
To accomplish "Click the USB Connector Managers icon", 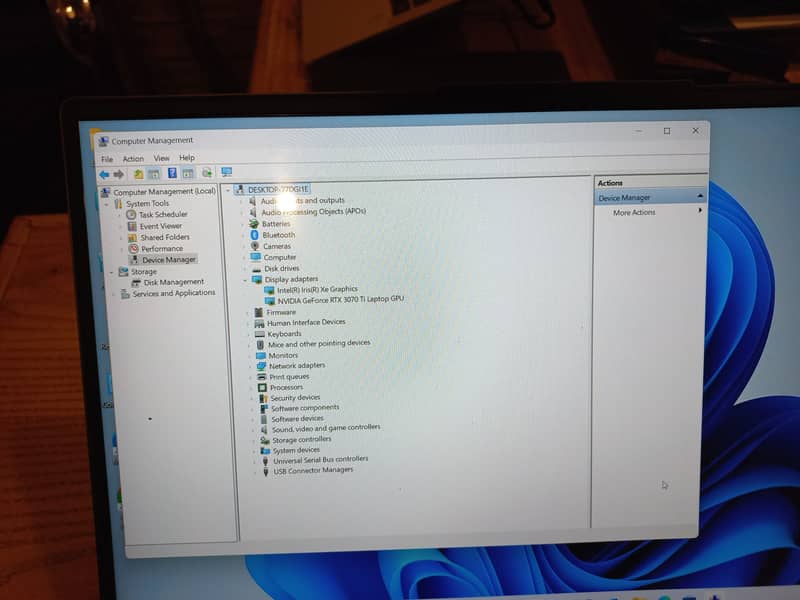I will (266, 471).
